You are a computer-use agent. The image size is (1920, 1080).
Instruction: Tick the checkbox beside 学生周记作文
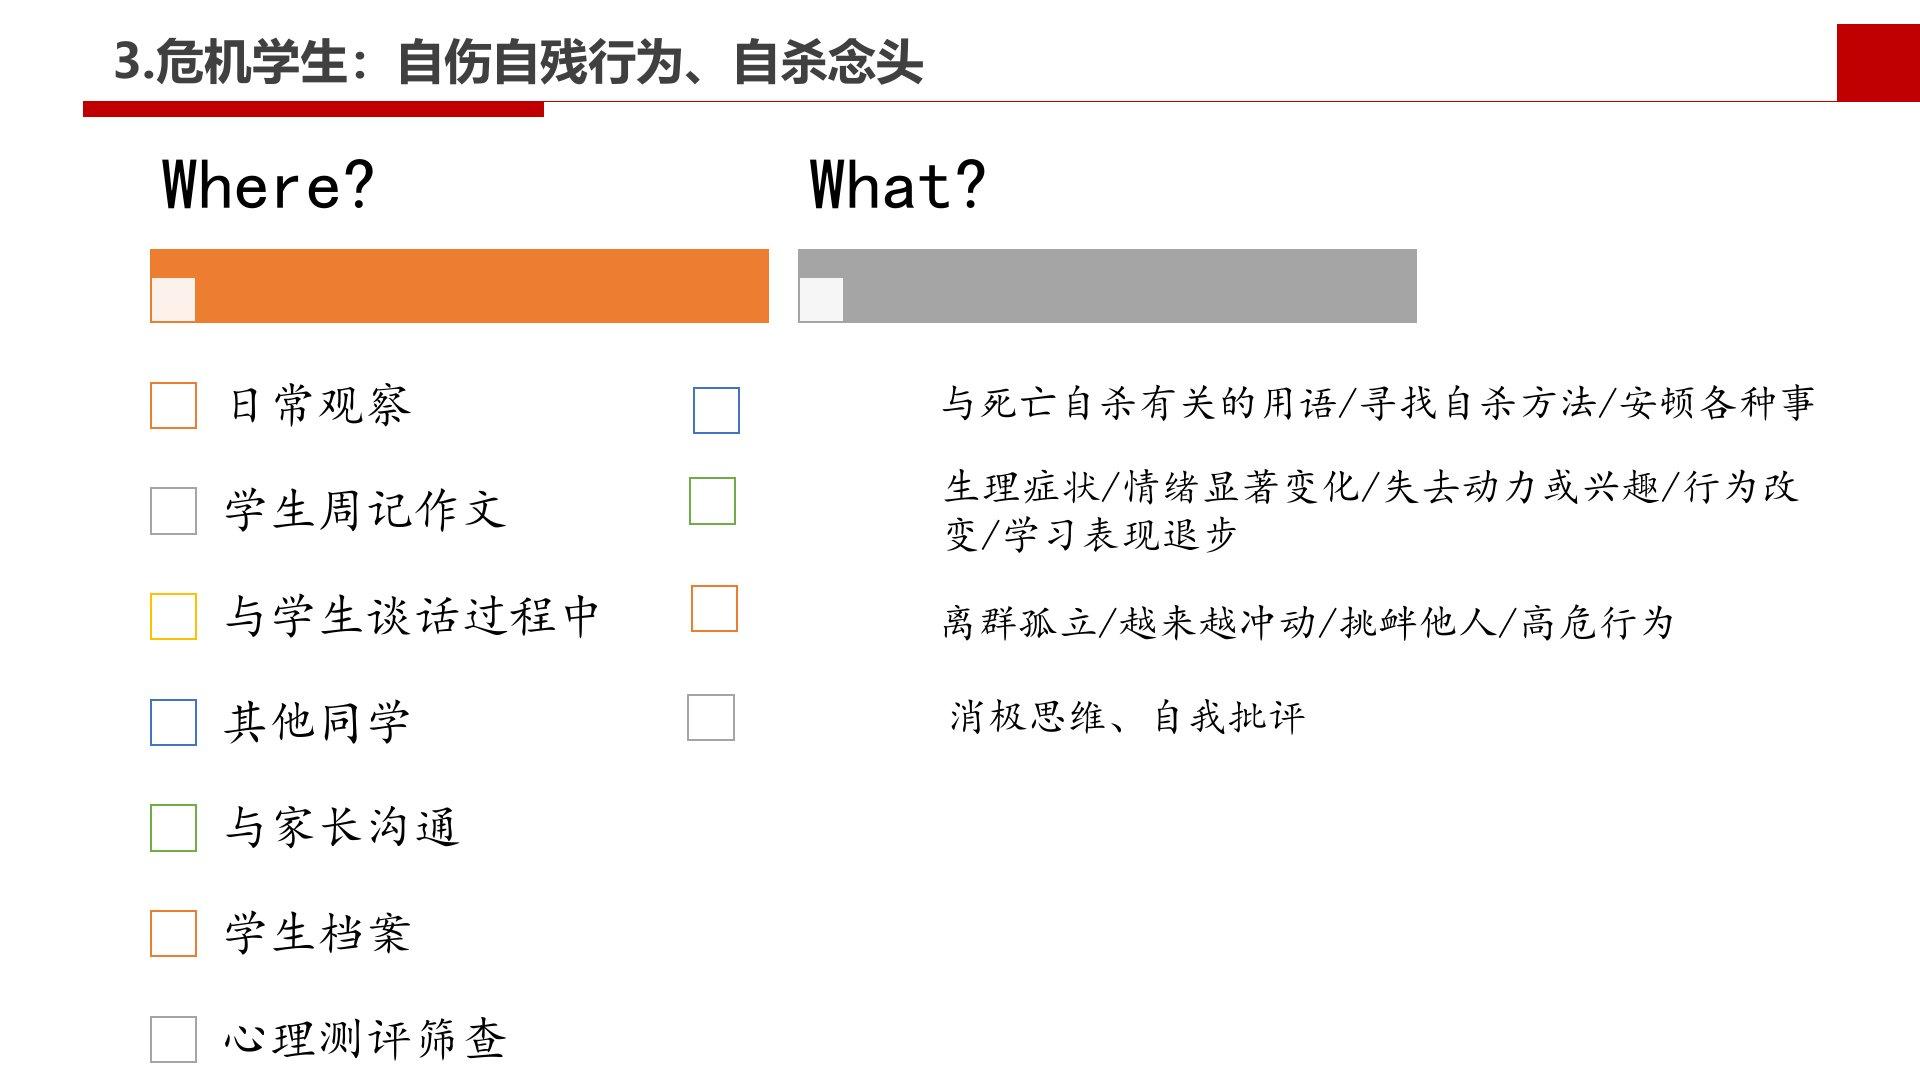click(x=173, y=511)
